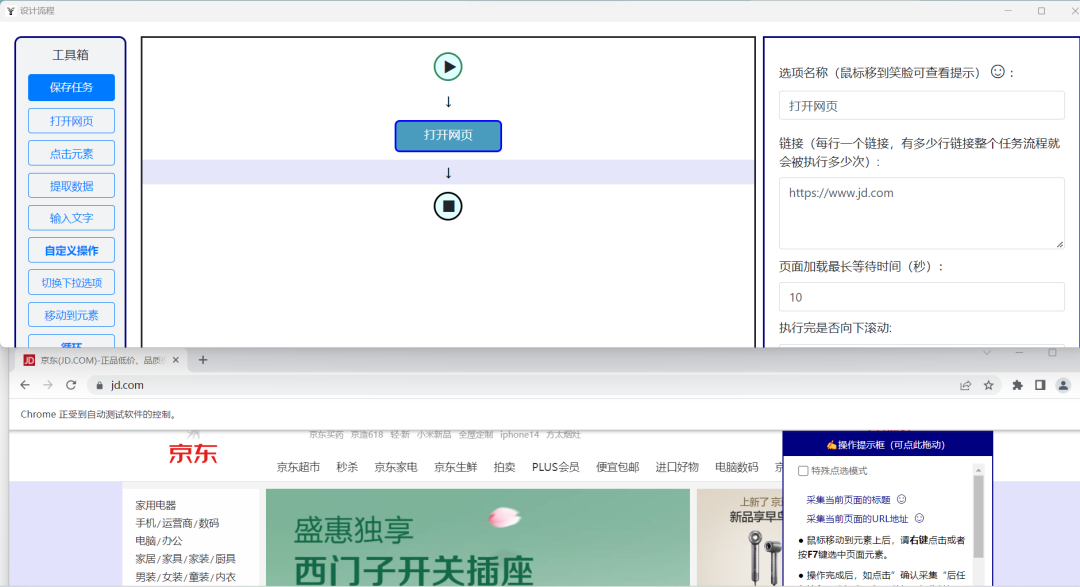
Task: Select the 京东(JD.COM) tab in Chrome
Action: [x=102, y=360]
